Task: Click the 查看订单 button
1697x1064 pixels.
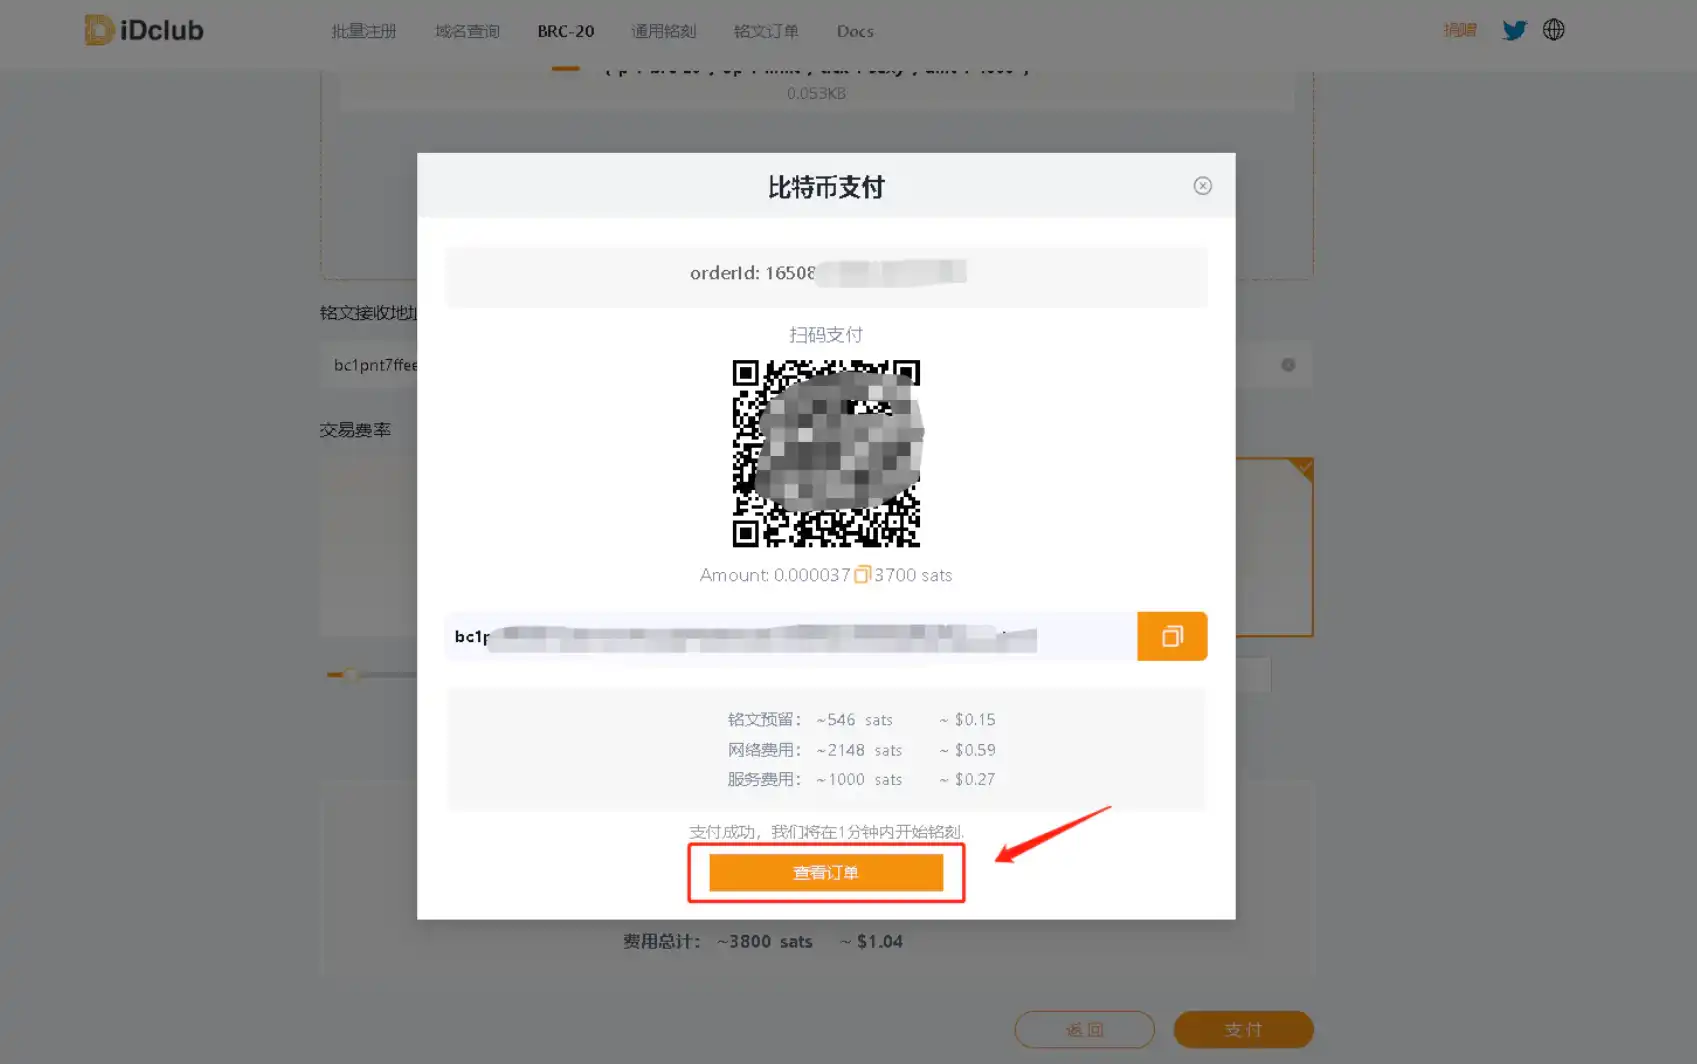Action: click(825, 871)
